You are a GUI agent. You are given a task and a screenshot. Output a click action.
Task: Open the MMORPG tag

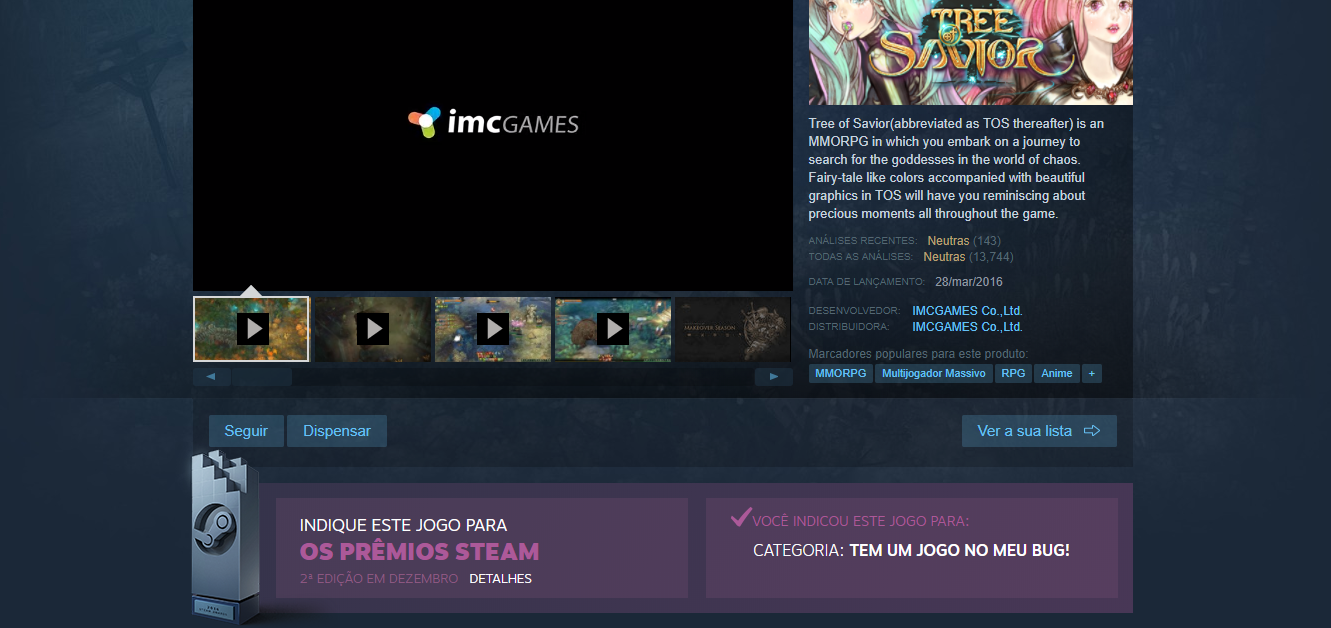(841, 373)
